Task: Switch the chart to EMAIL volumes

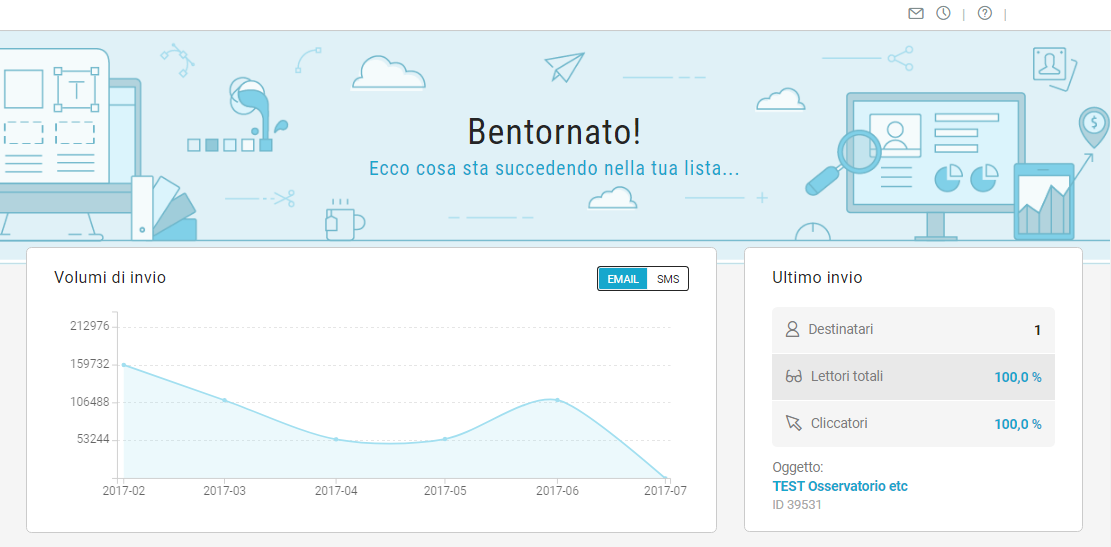Action: [623, 279]
